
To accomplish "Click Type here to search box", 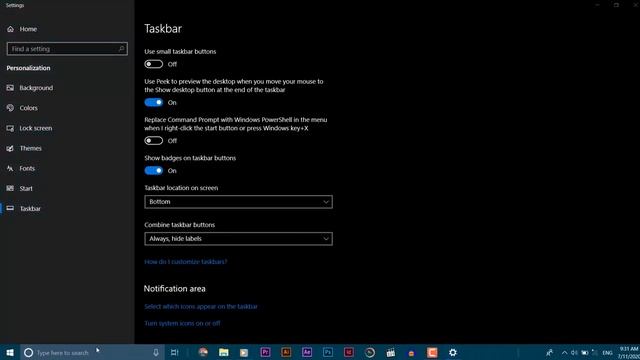I will coord(92,352).
